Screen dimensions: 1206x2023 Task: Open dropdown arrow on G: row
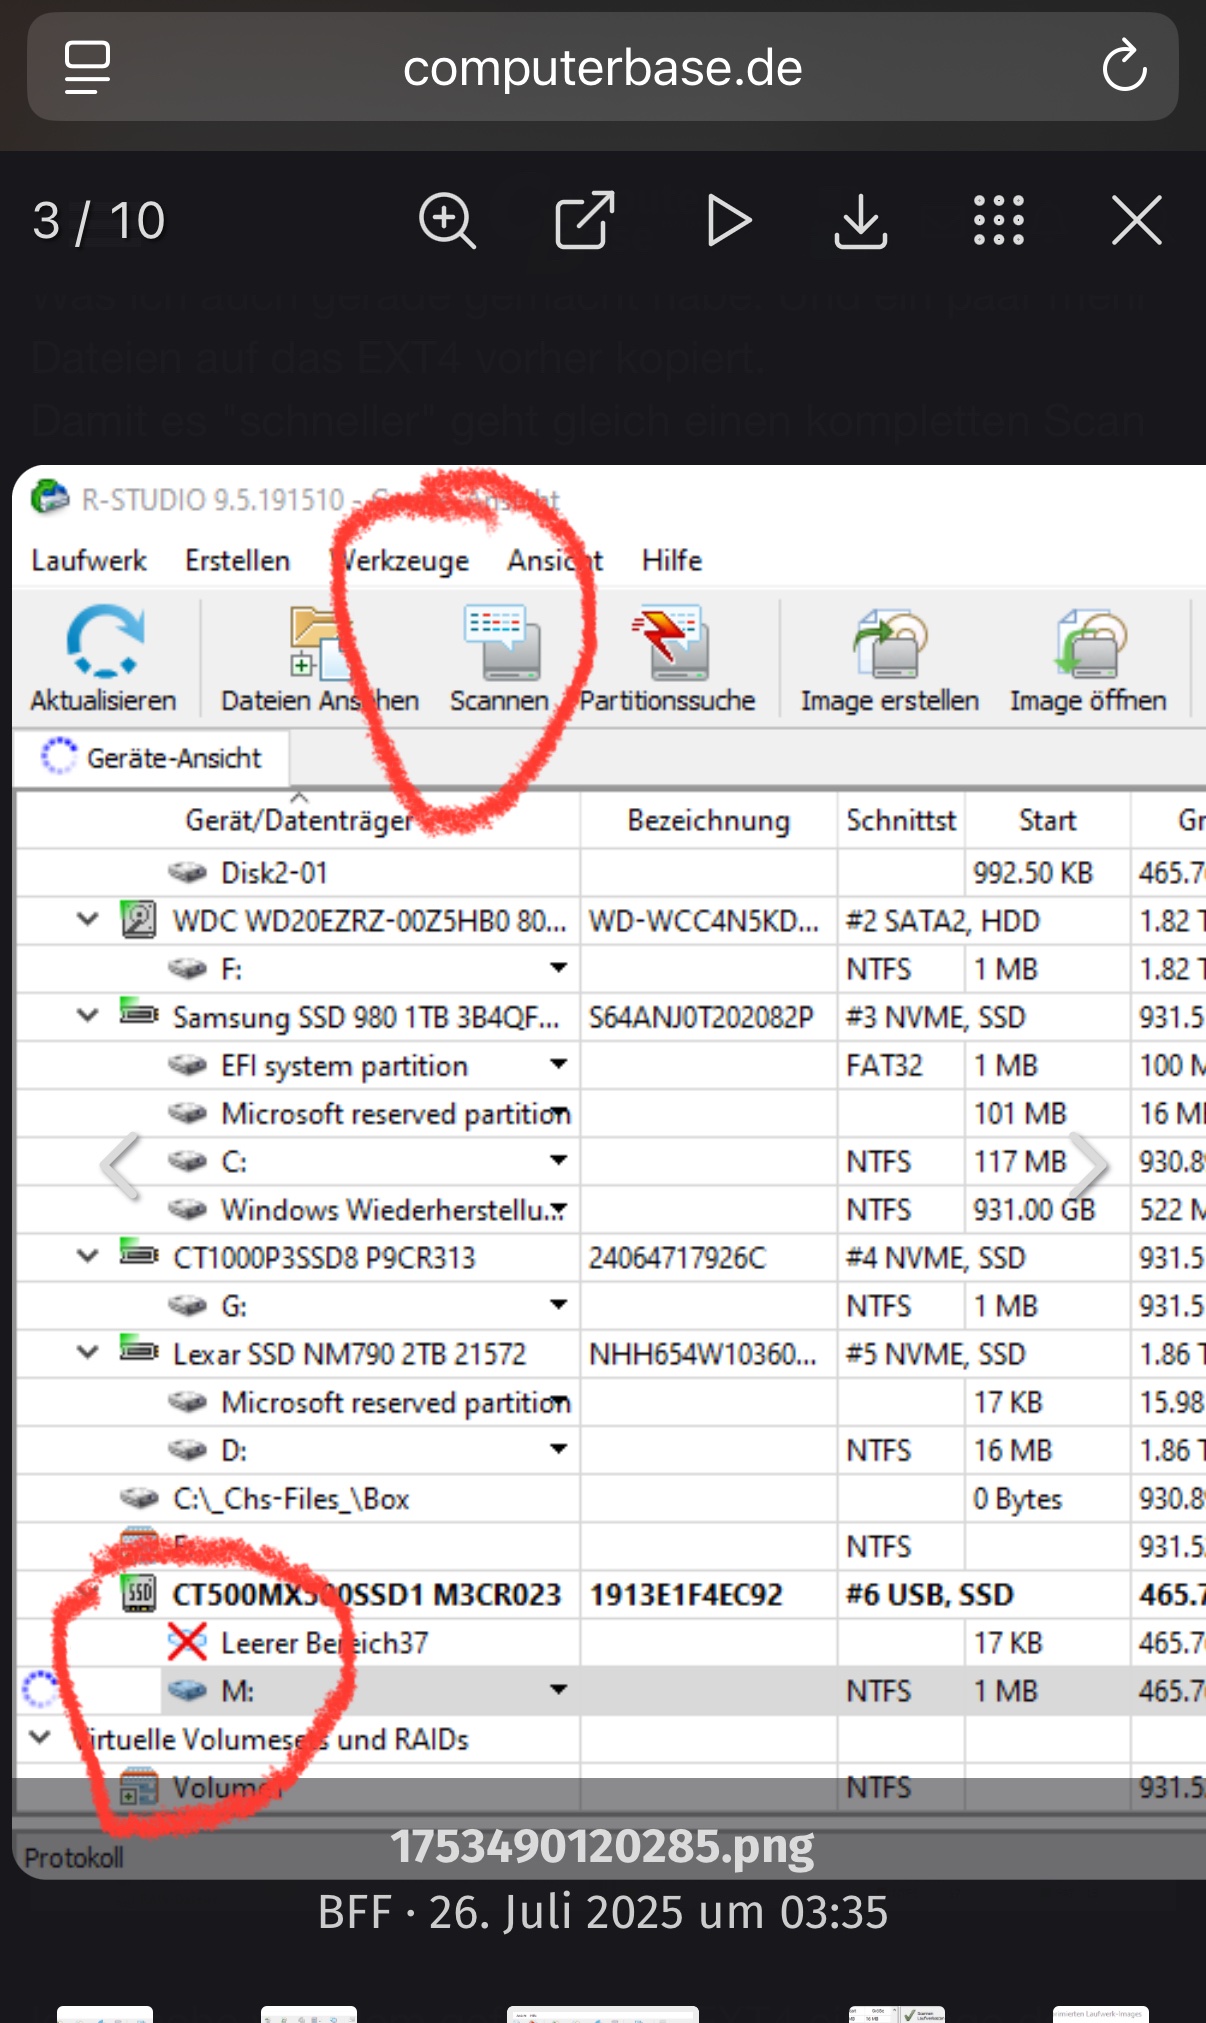(559, 1305)
